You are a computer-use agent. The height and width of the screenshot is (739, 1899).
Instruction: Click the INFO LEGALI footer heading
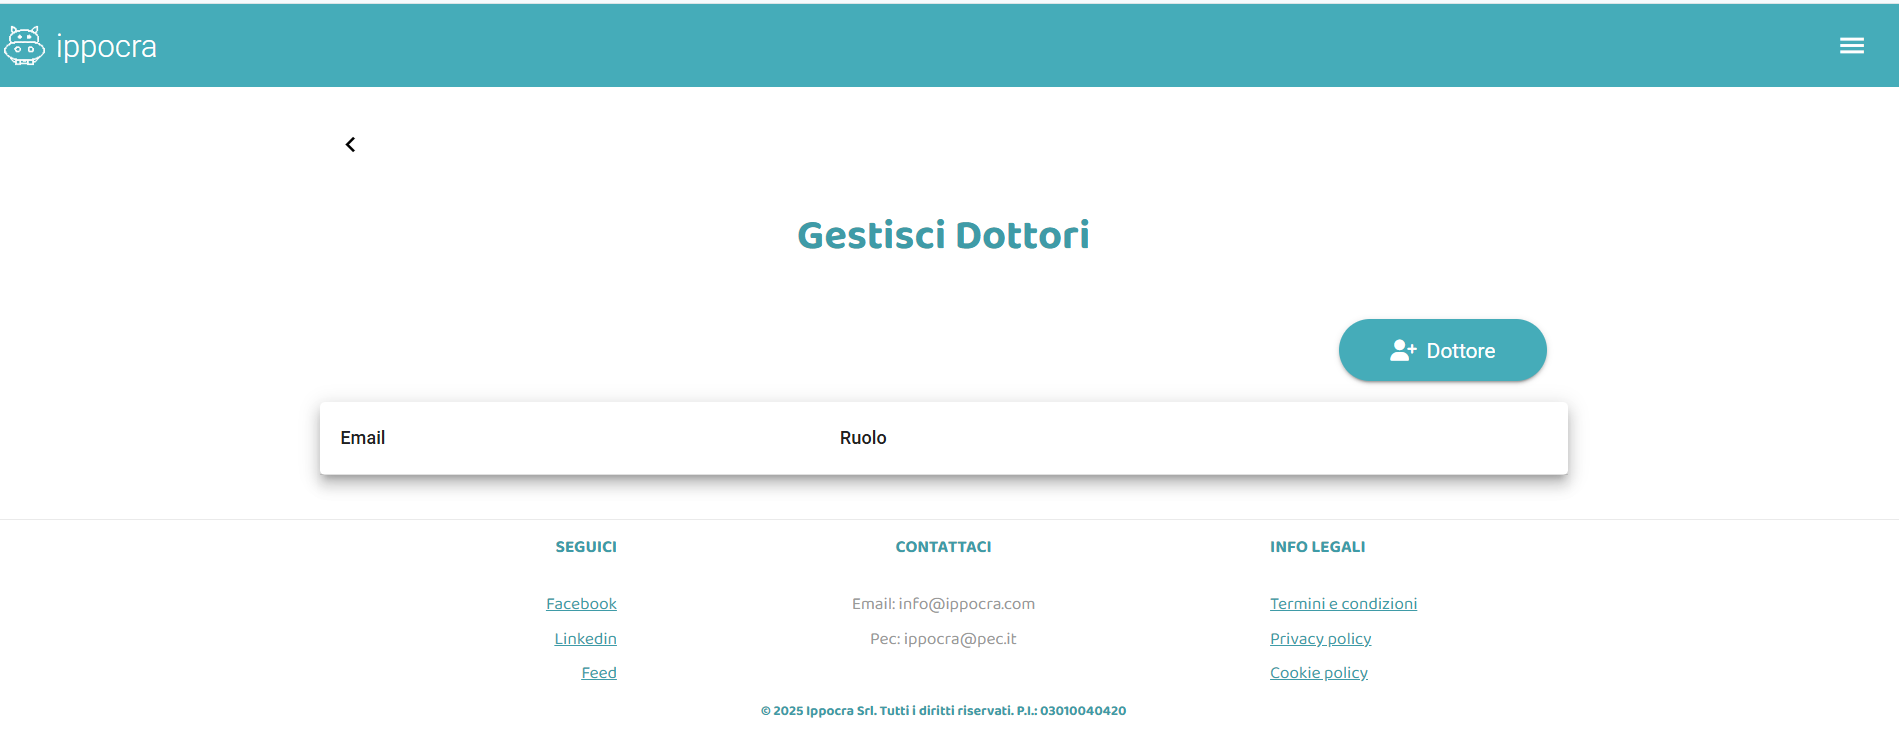(1317, 547)
